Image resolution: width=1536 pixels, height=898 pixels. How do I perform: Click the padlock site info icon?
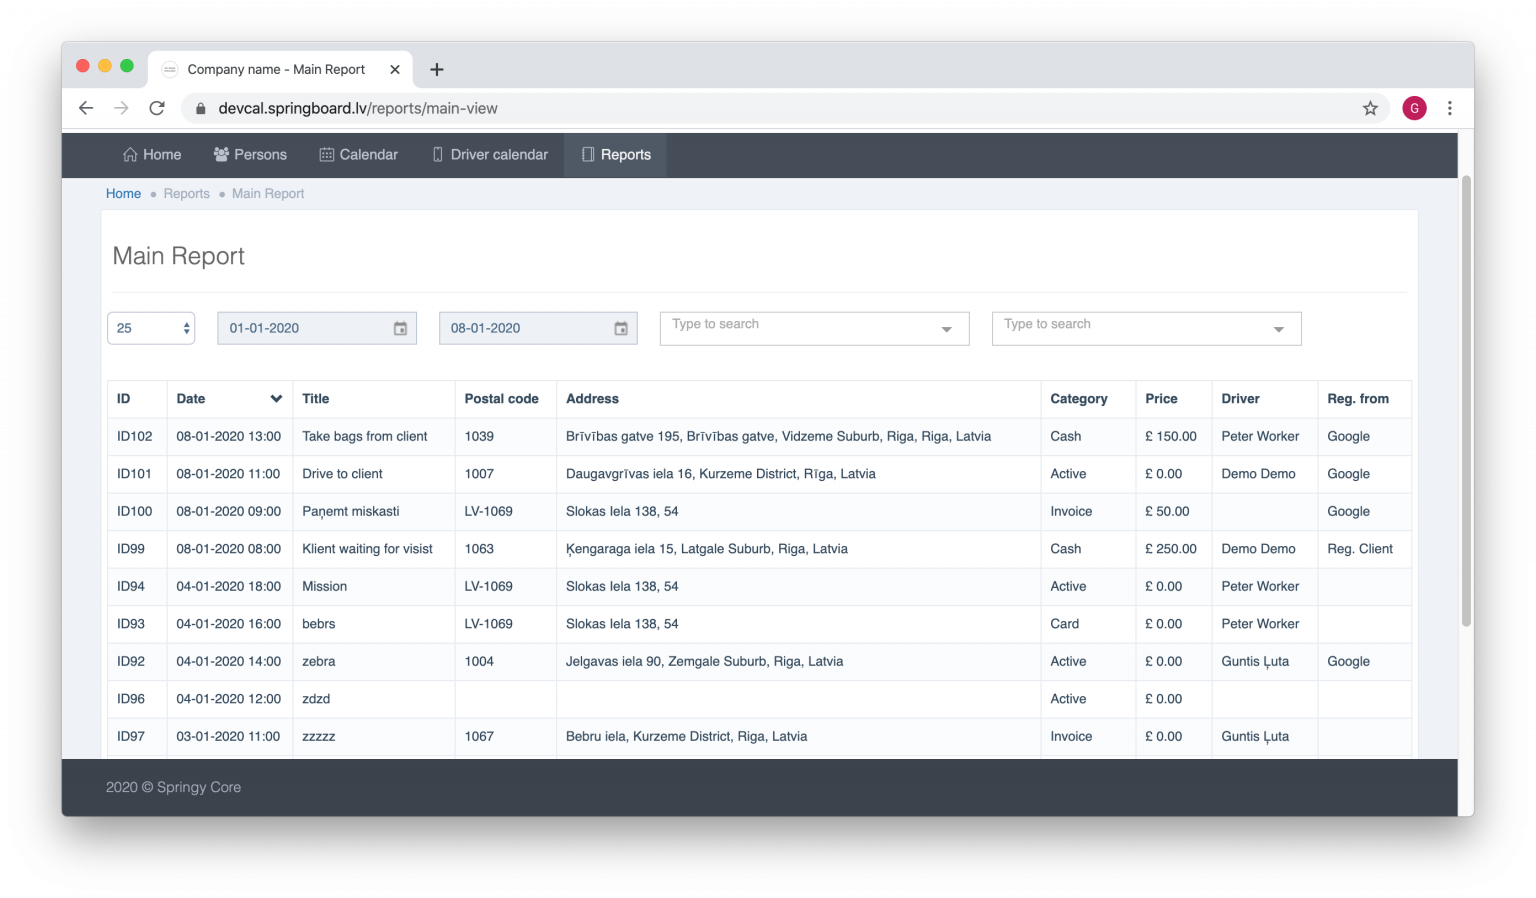click(200, 108)
